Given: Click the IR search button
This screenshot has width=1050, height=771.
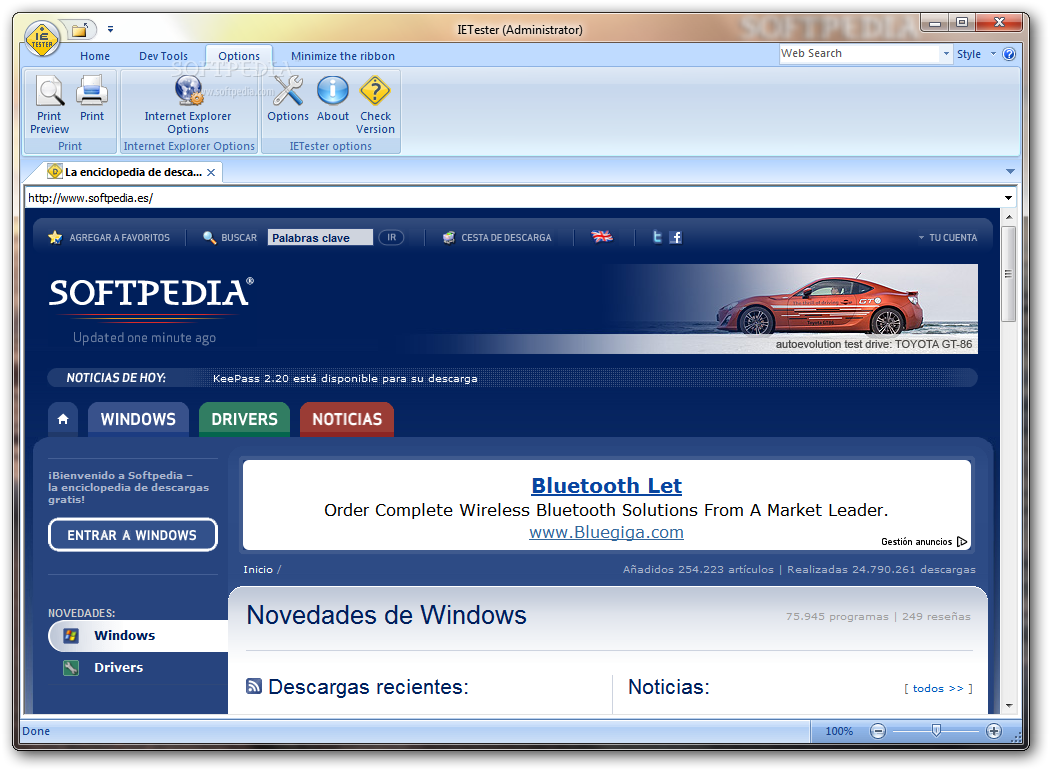Looking at the screenshot, I should [392, 237].
